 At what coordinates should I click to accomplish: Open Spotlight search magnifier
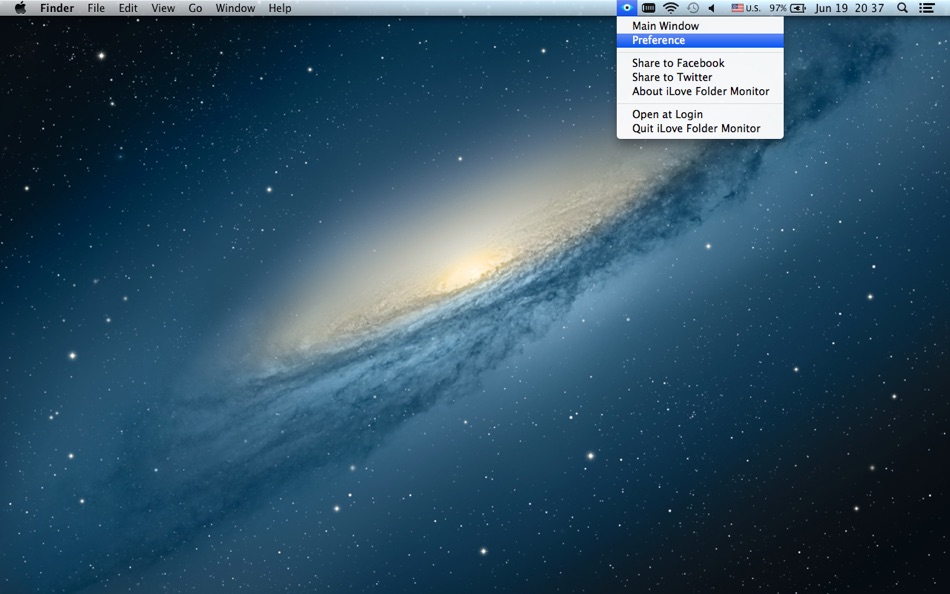click(902, 8)
